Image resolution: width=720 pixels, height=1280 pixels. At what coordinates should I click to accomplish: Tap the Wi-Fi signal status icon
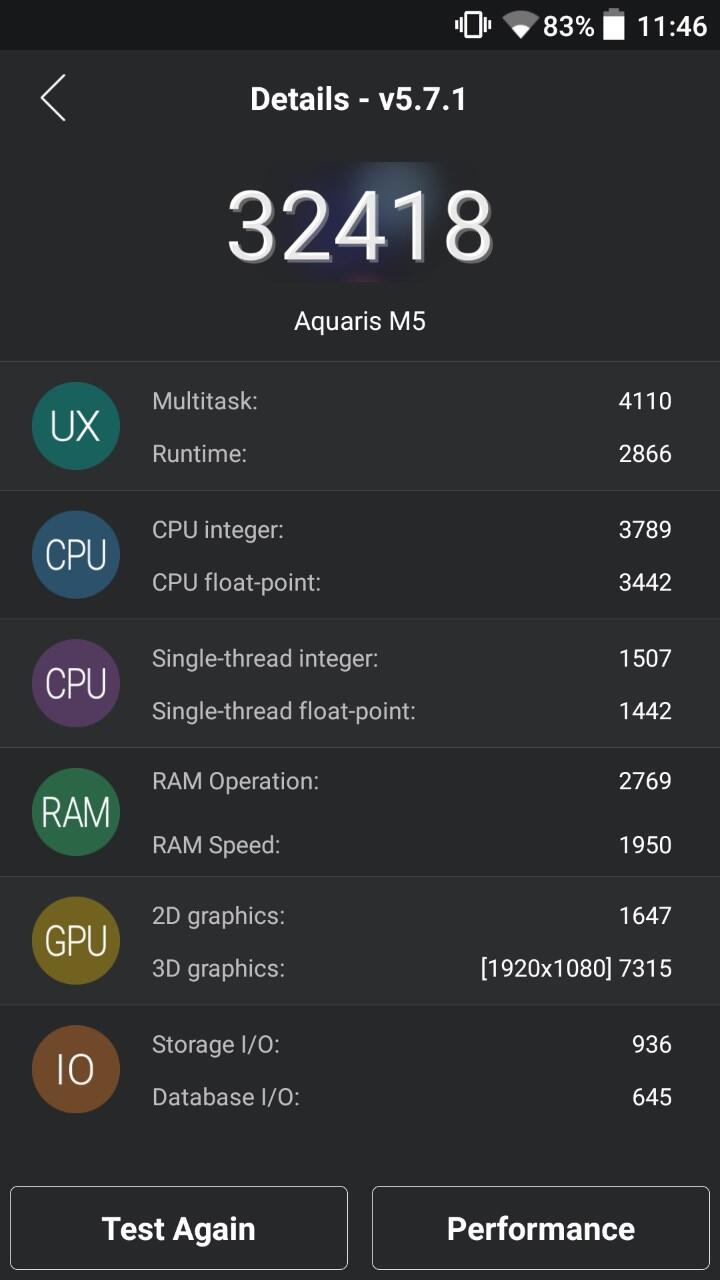(520, 25)
